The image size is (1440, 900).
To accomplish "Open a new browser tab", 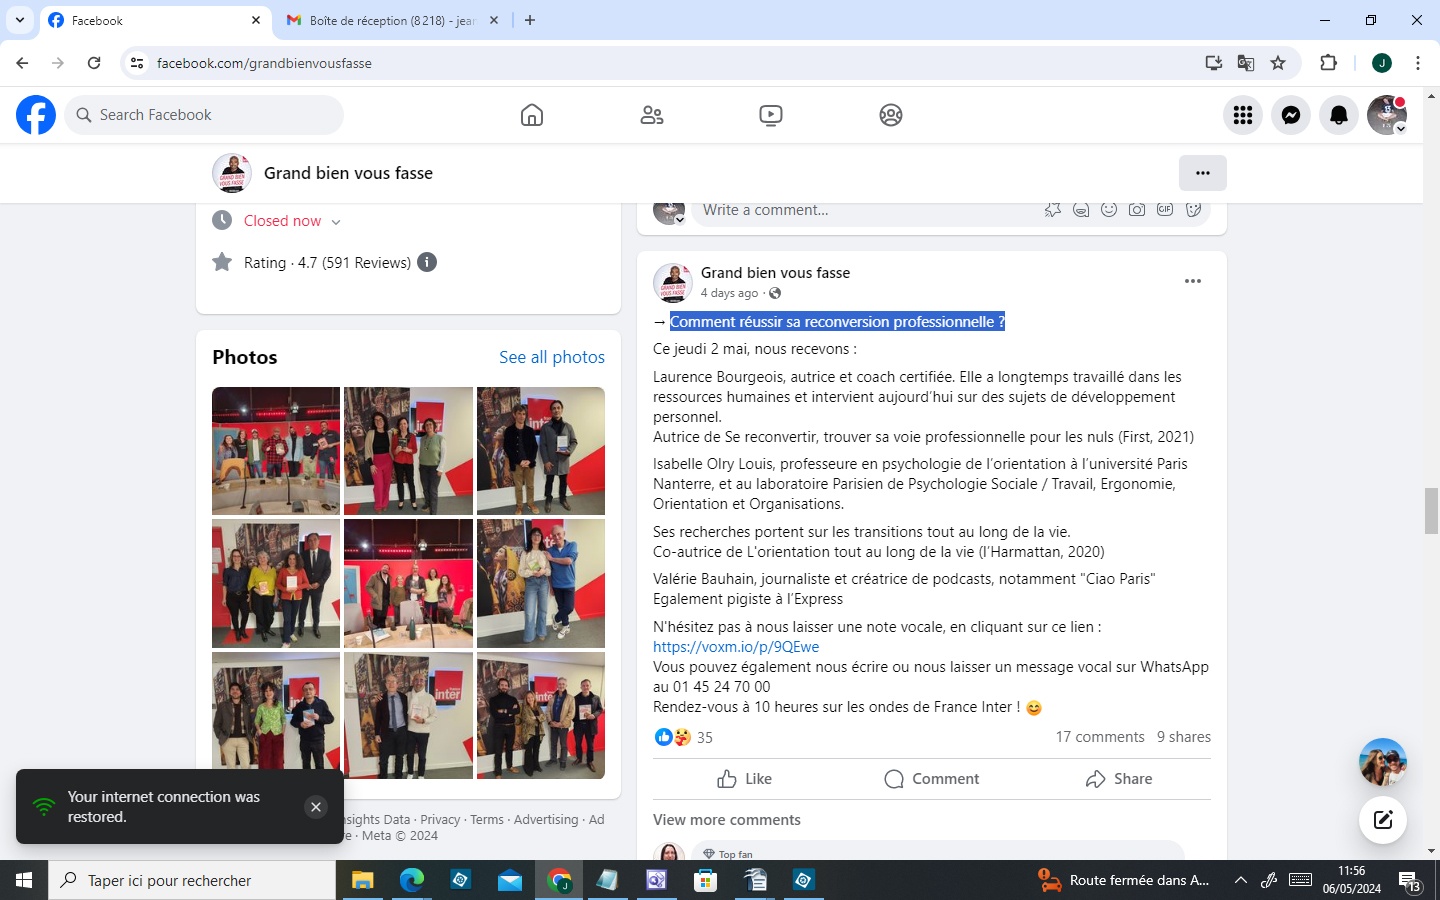I will pyautogui.click(x=530, y=20).
